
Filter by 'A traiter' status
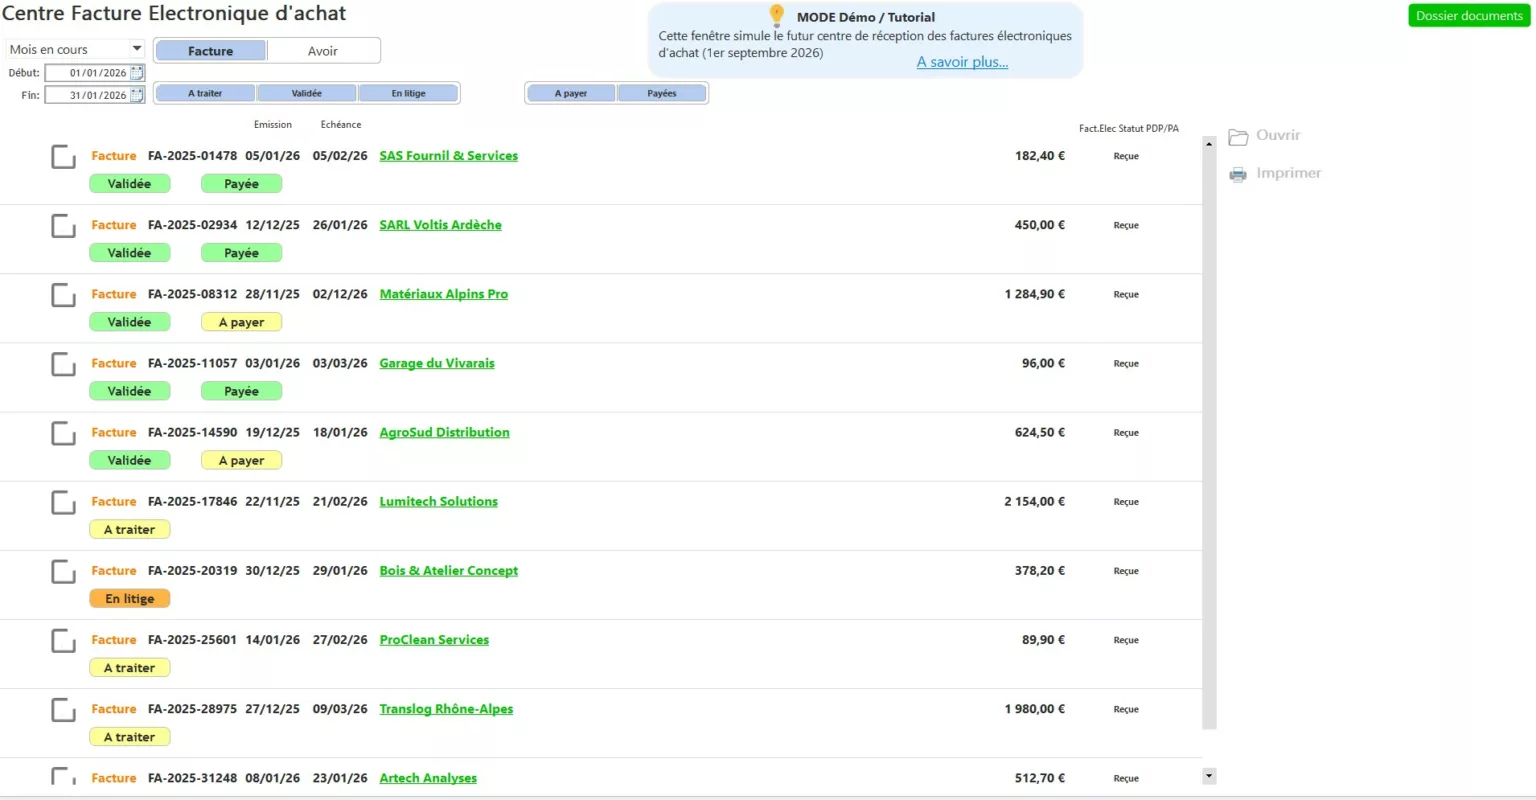[x=205, y=93]
